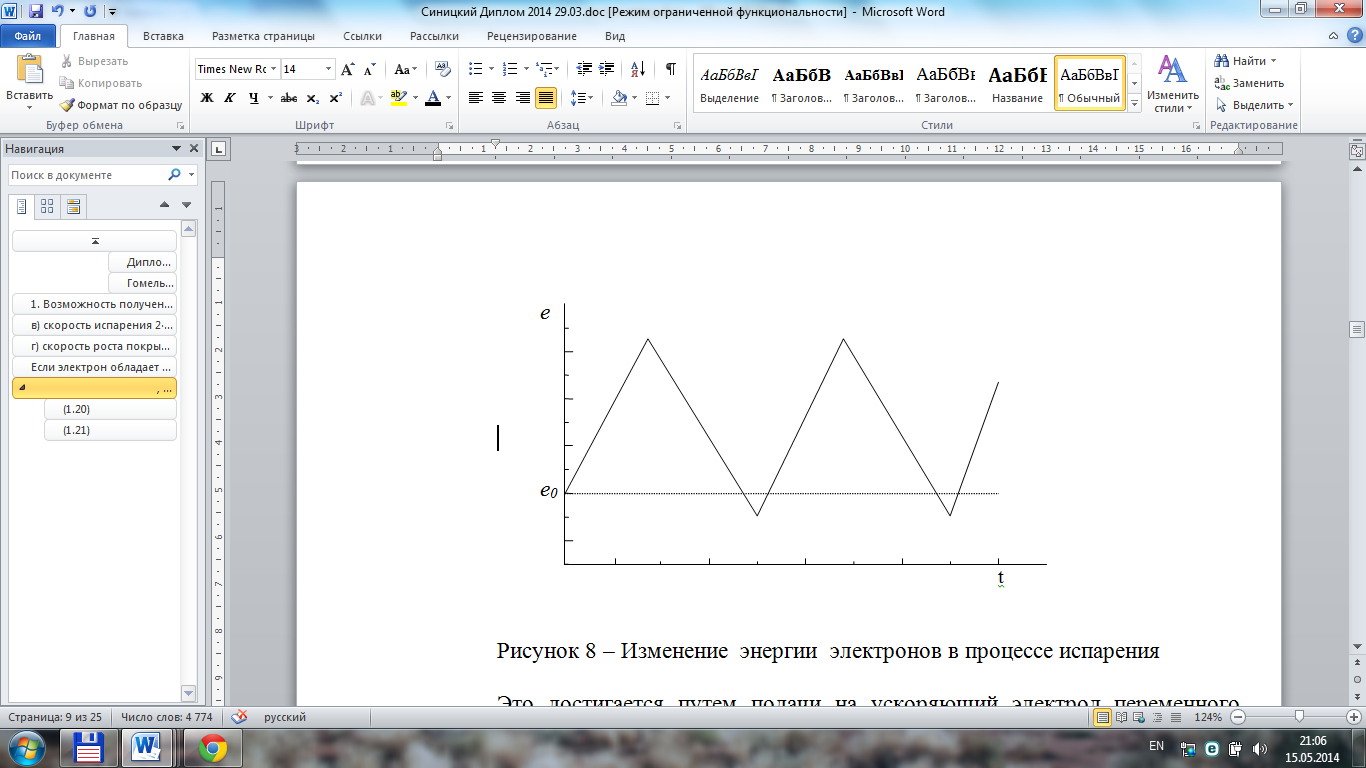The image size is (1366, 768).
Task: Open the Вставка ribbon tab
Action: click(x=163, y=36)
